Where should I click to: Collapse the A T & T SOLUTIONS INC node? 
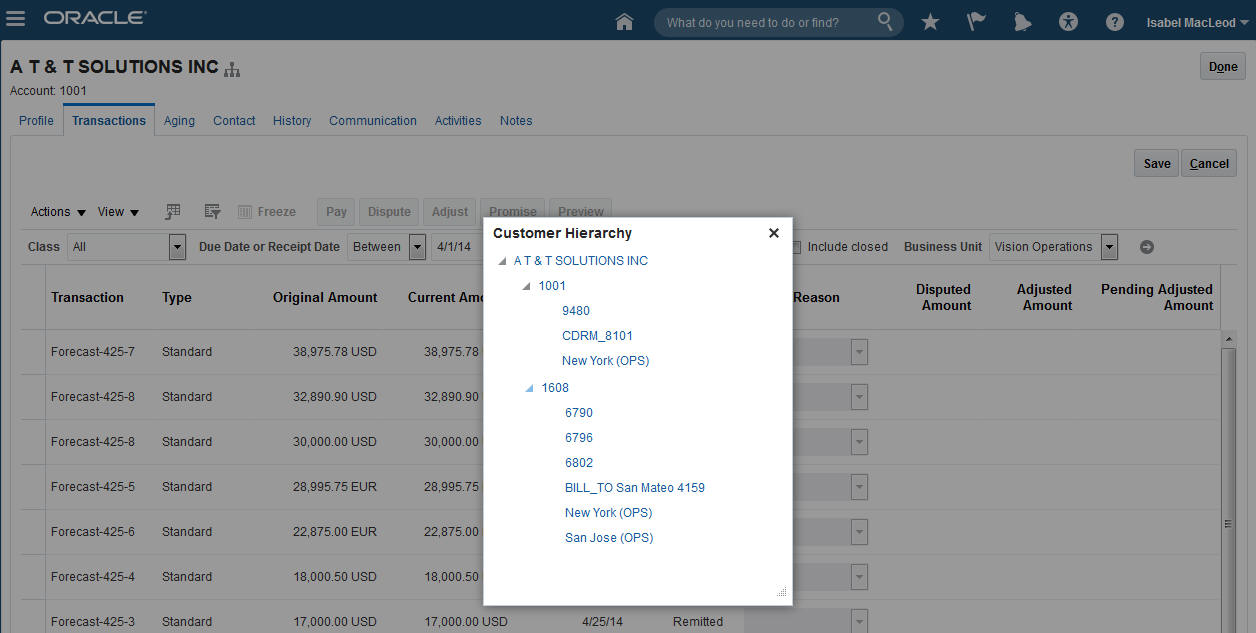(x=502, y=261)
